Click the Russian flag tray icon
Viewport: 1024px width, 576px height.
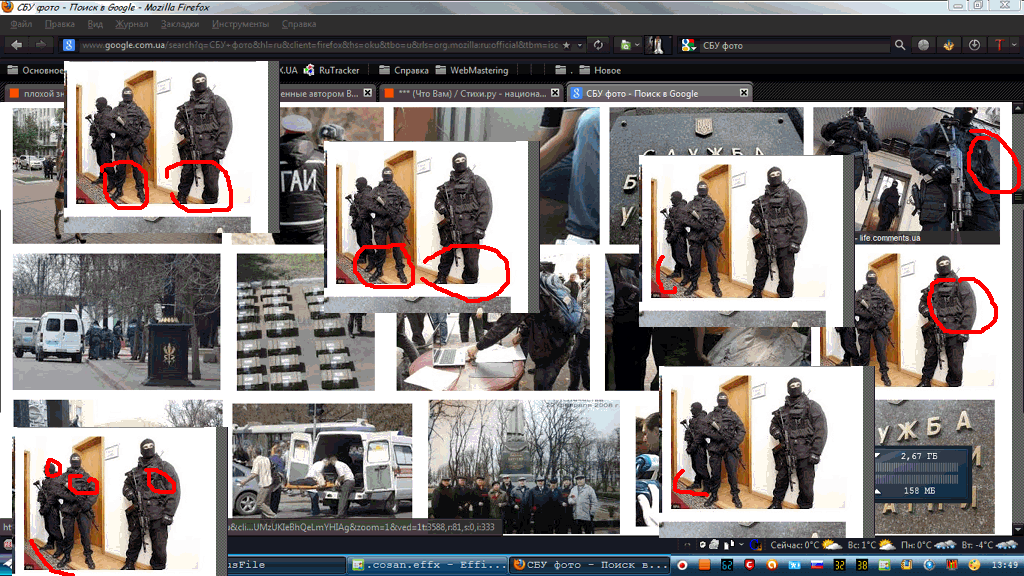click(817, 565)
